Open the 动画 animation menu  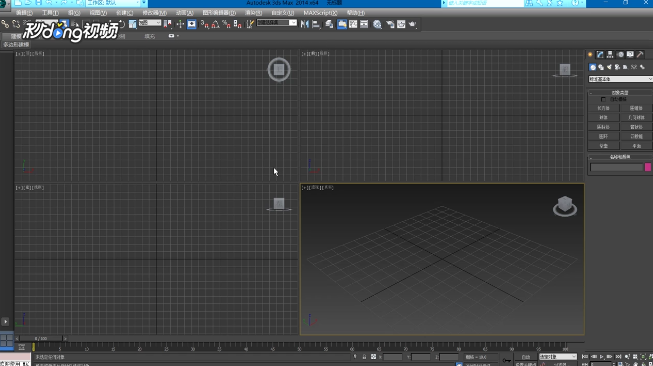click(x=184, y=13)
